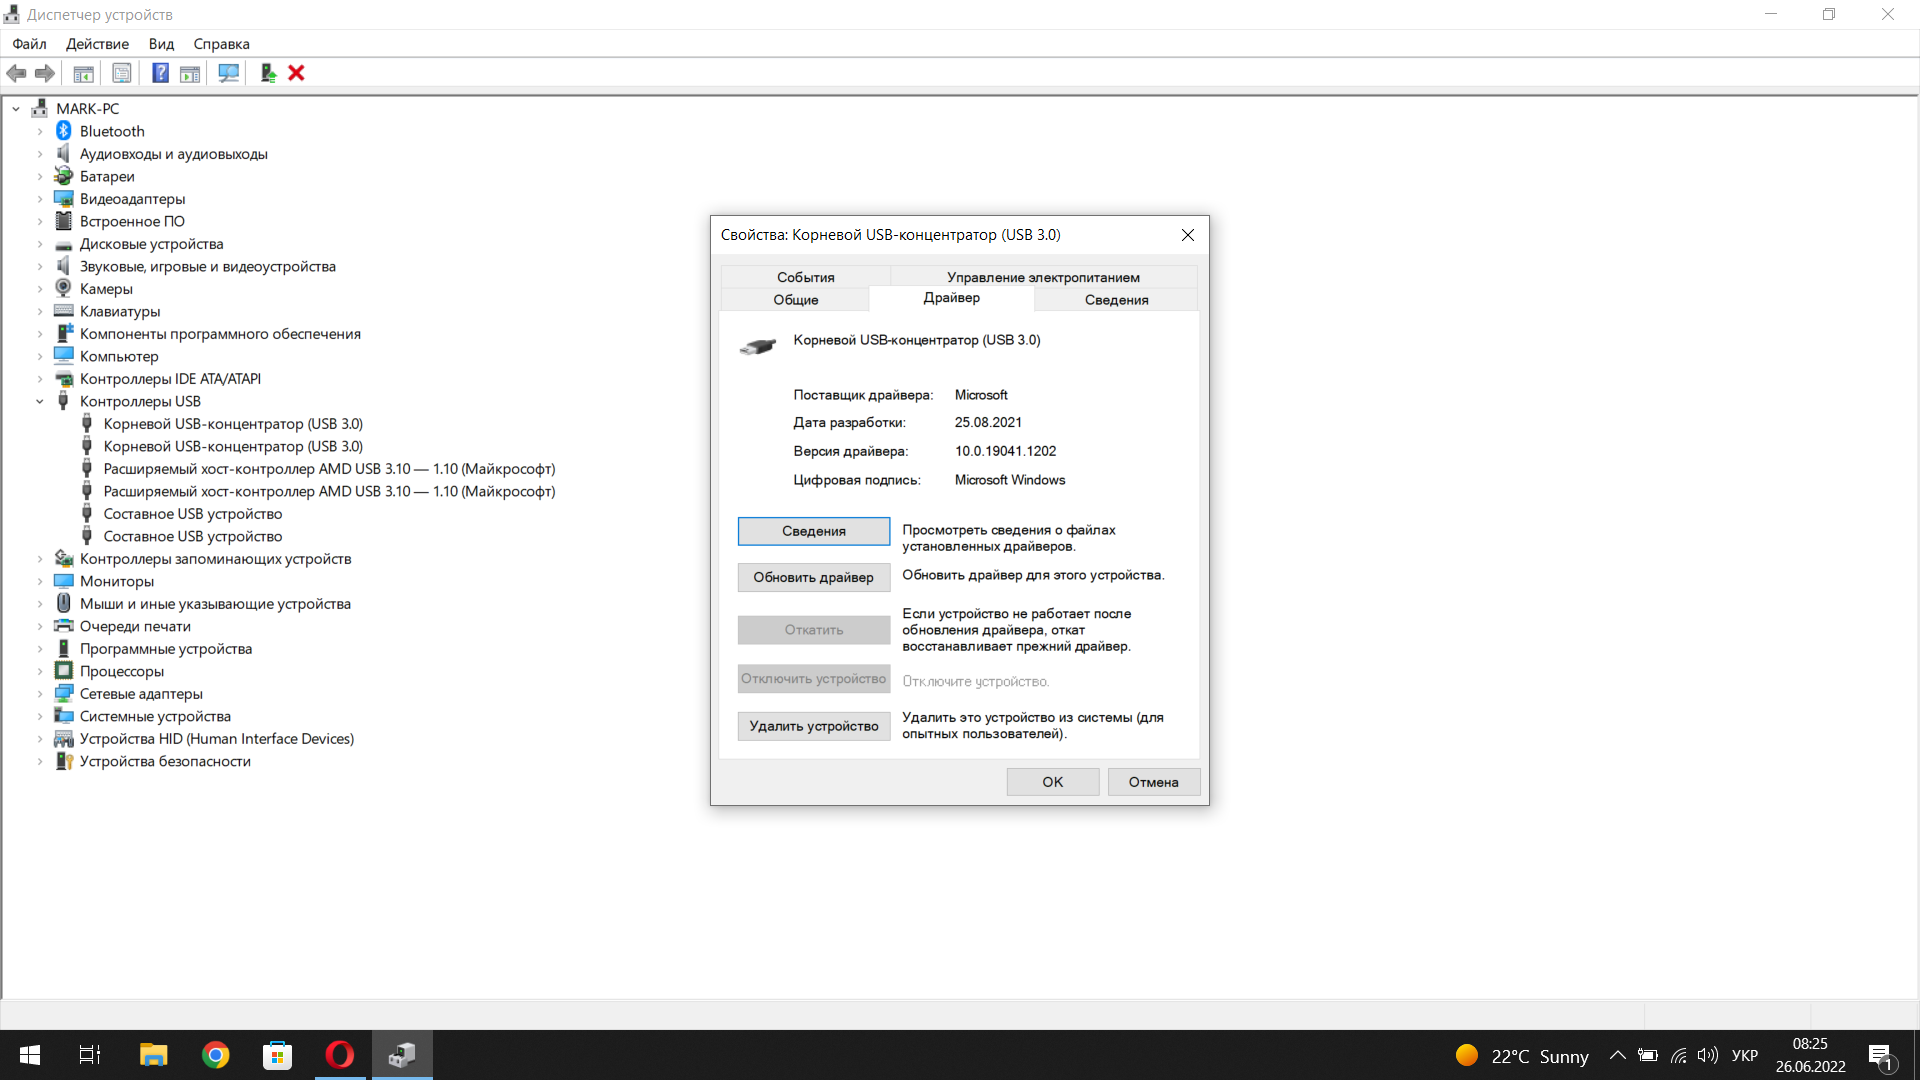This screenshot has height=1080, width=1920.
Task: Click show/hide console tree icon
Action: tap(84, 73)
